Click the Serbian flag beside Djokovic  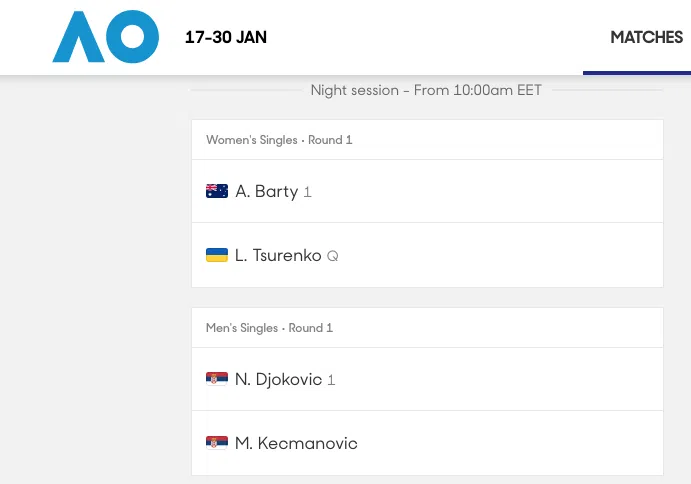tap(217, 379)
